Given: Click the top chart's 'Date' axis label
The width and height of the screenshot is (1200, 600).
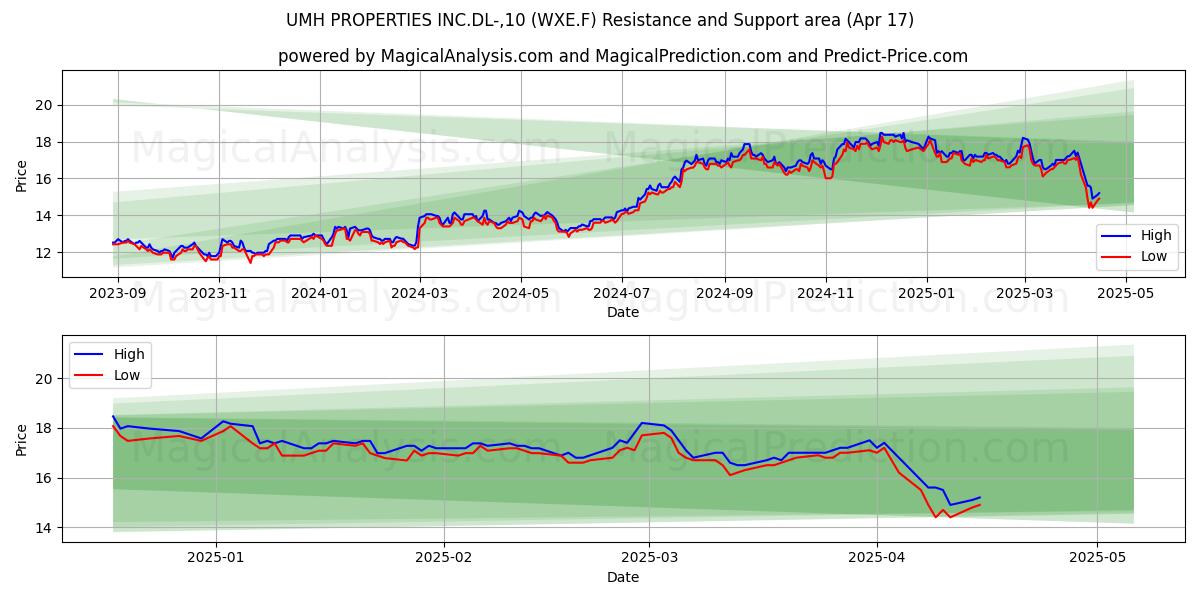Looking at the screenshot, I should click(622, 312).
